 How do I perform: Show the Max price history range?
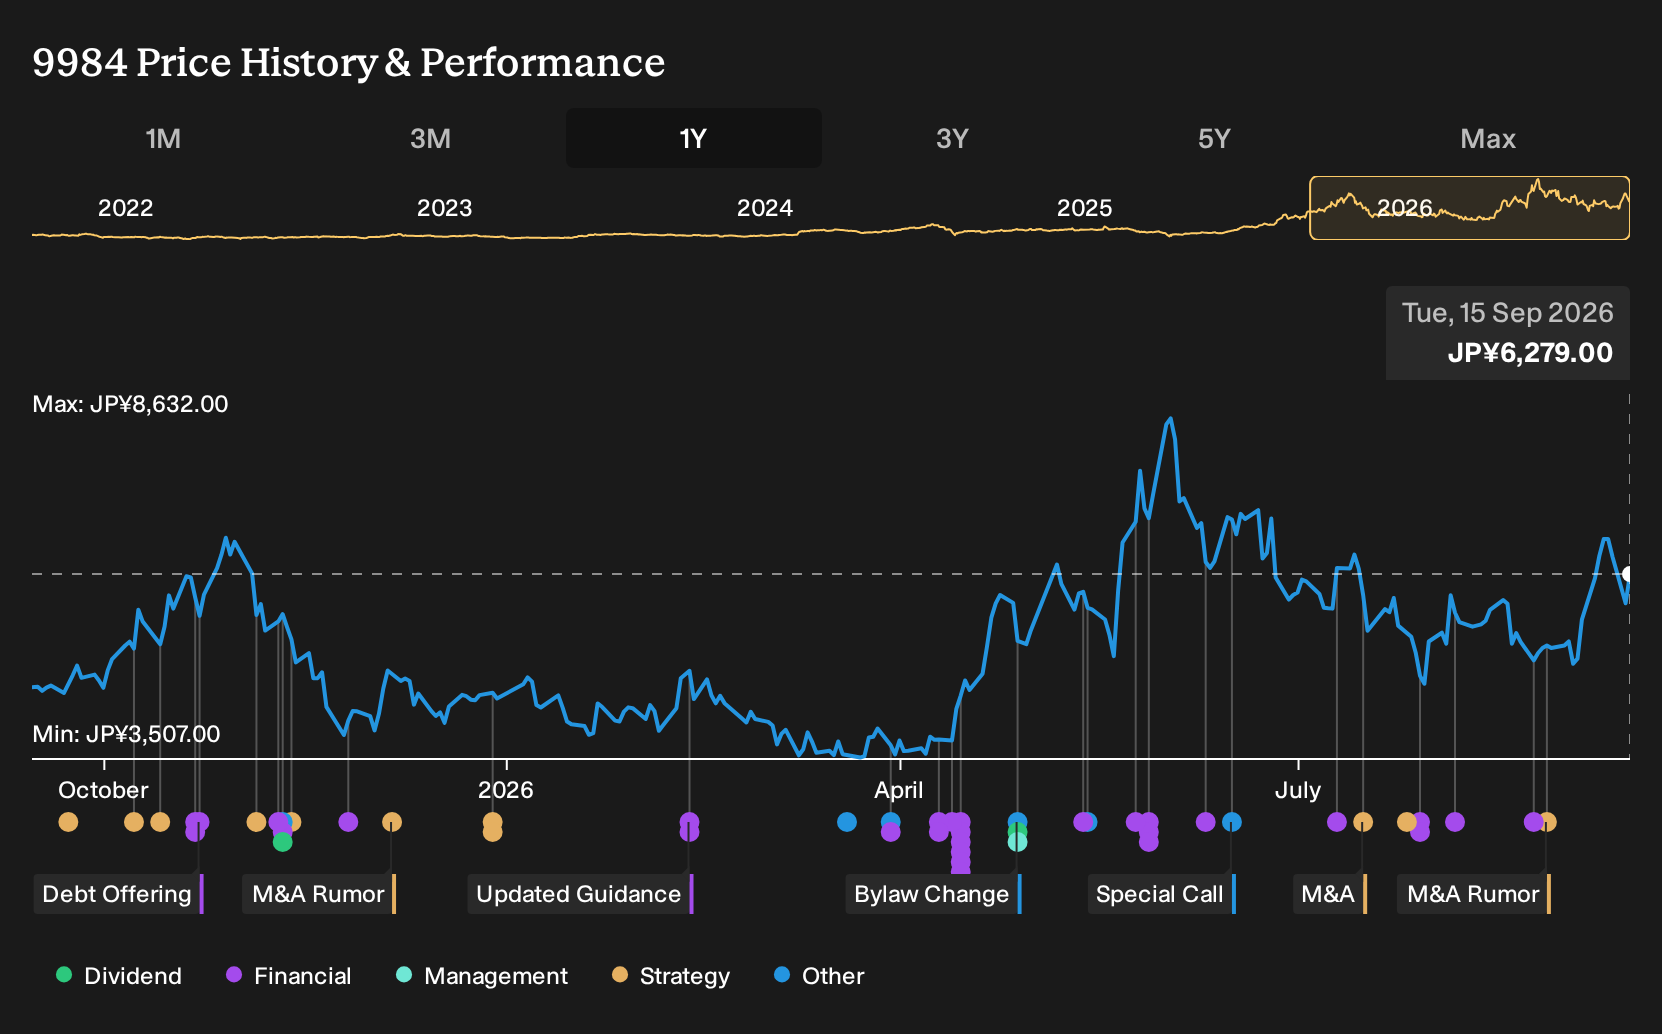[1488, 138]
